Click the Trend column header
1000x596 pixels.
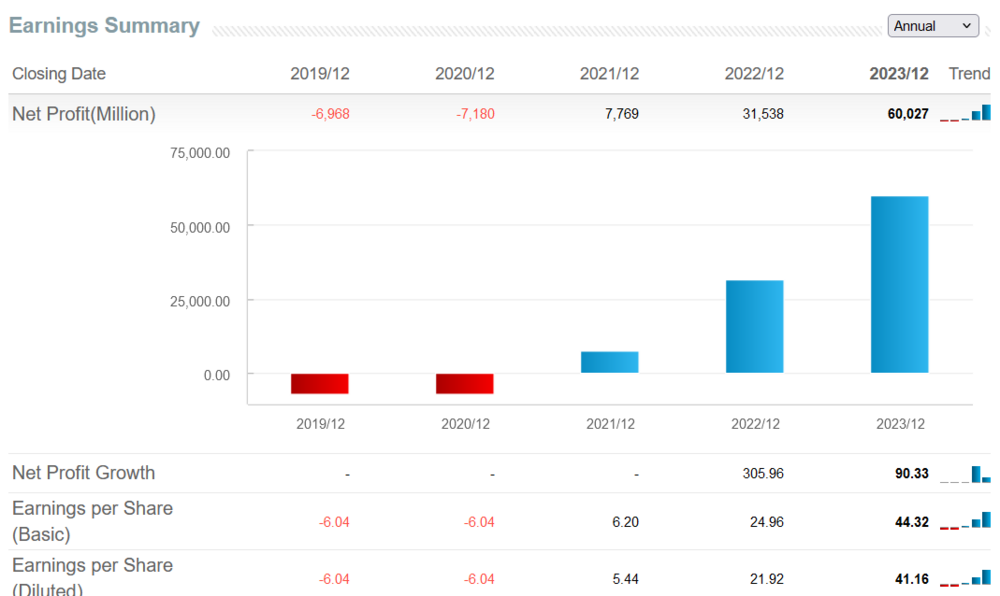969,74
